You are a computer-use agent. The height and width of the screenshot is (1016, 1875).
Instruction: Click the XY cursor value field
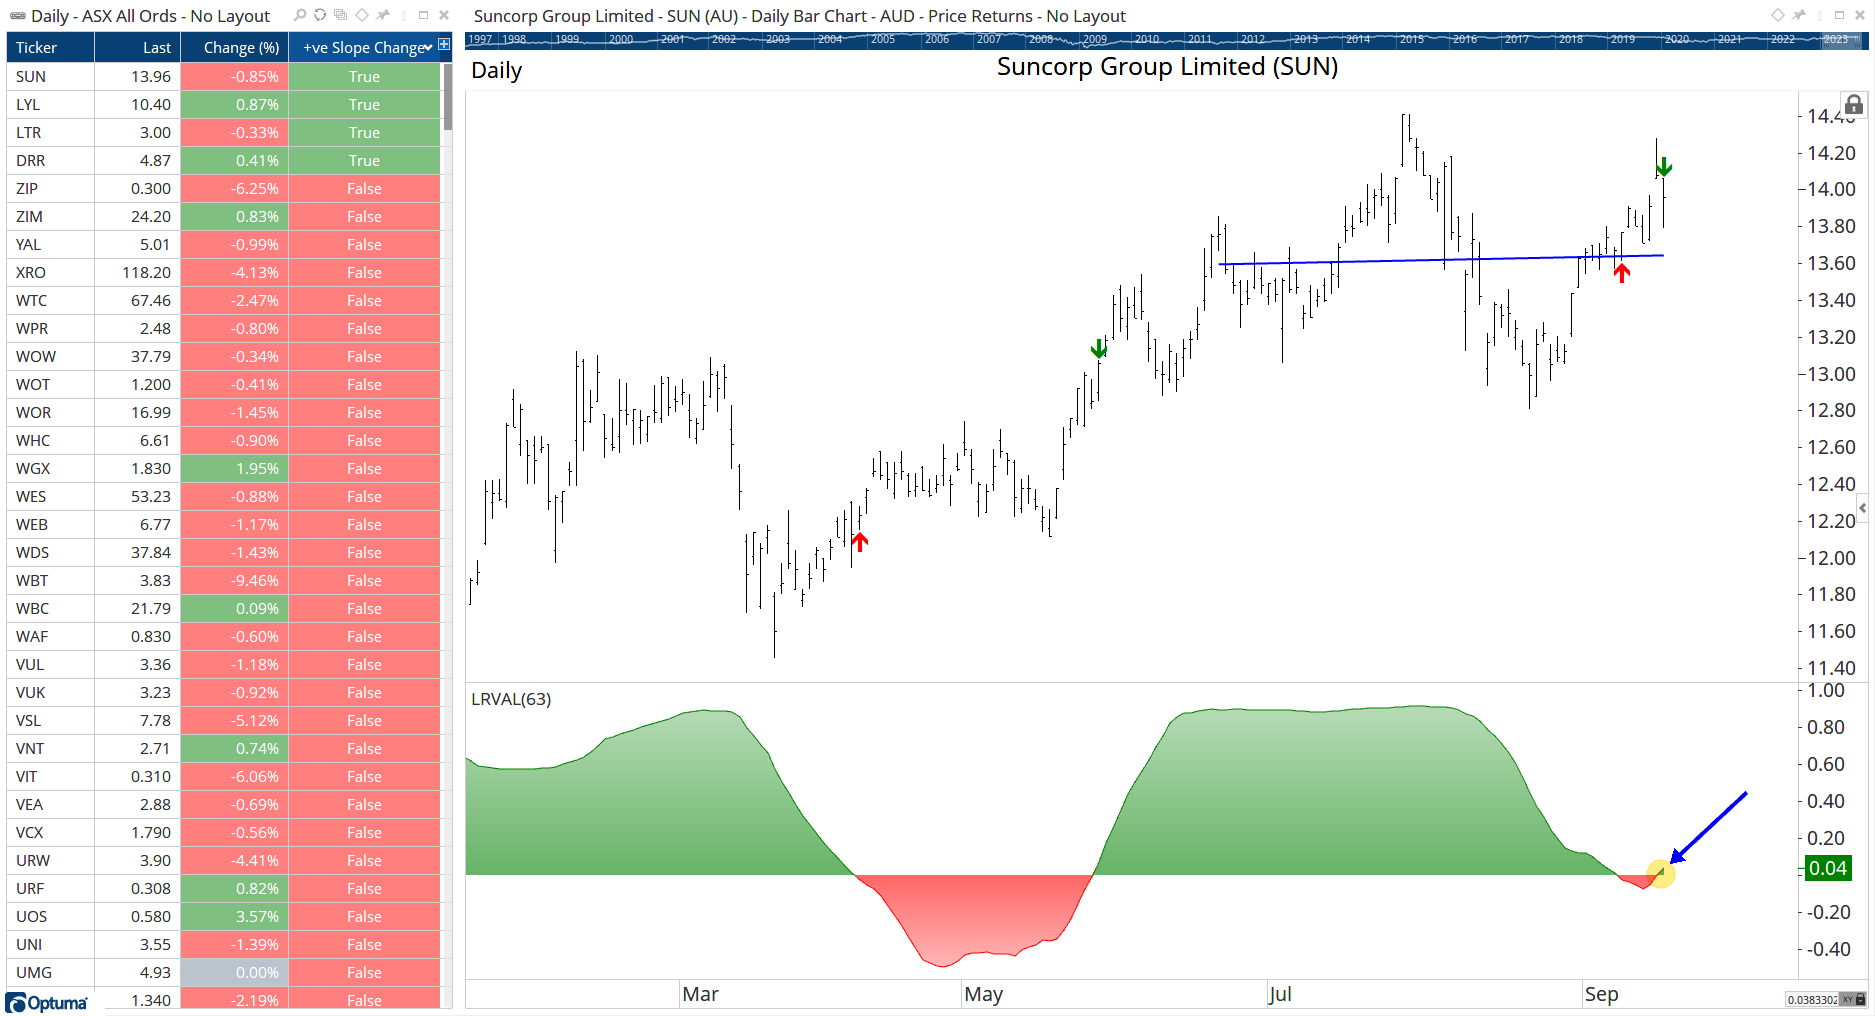pyautogui.click(x=1812, y=1000)
